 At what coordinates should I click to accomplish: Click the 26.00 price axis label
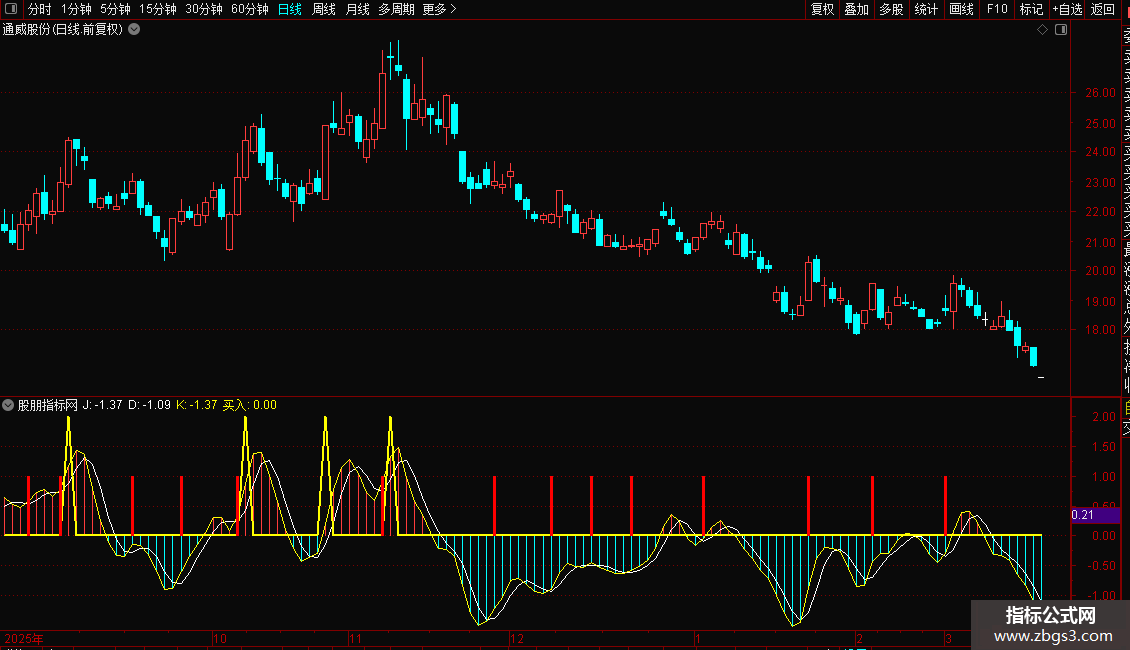tap(1100, 93)
